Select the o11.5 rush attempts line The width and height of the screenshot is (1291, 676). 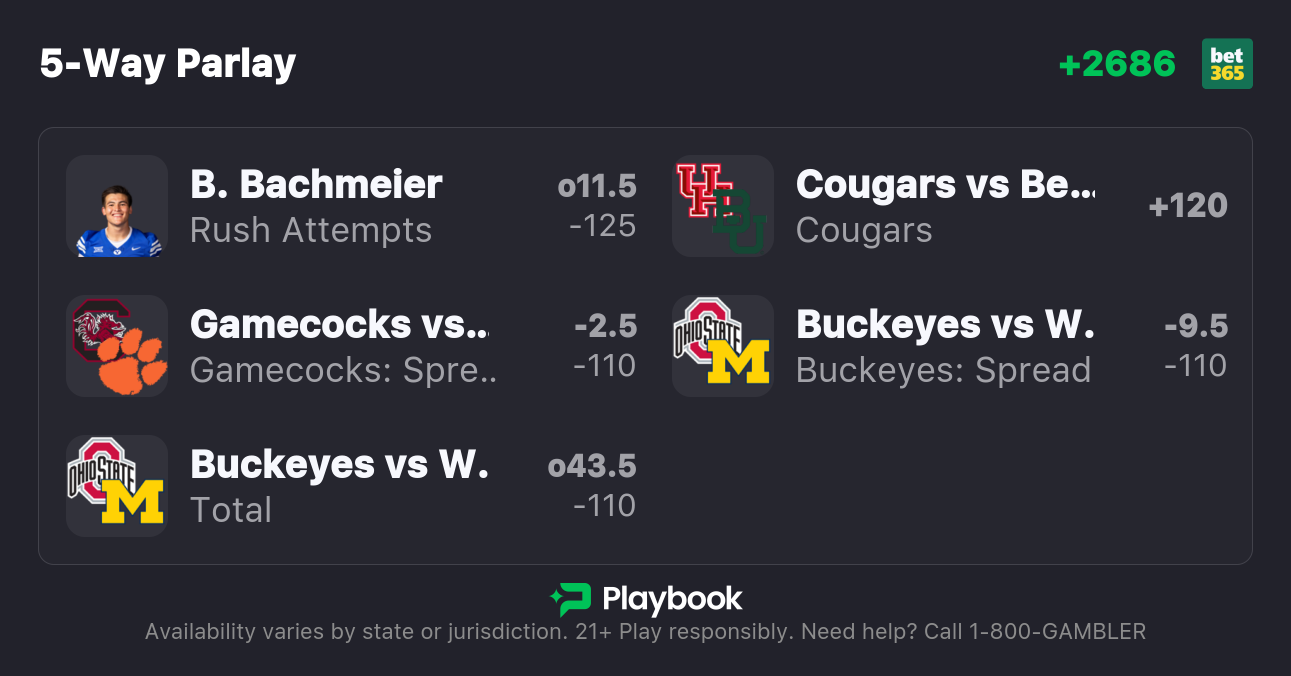click(x=597, y=186)
